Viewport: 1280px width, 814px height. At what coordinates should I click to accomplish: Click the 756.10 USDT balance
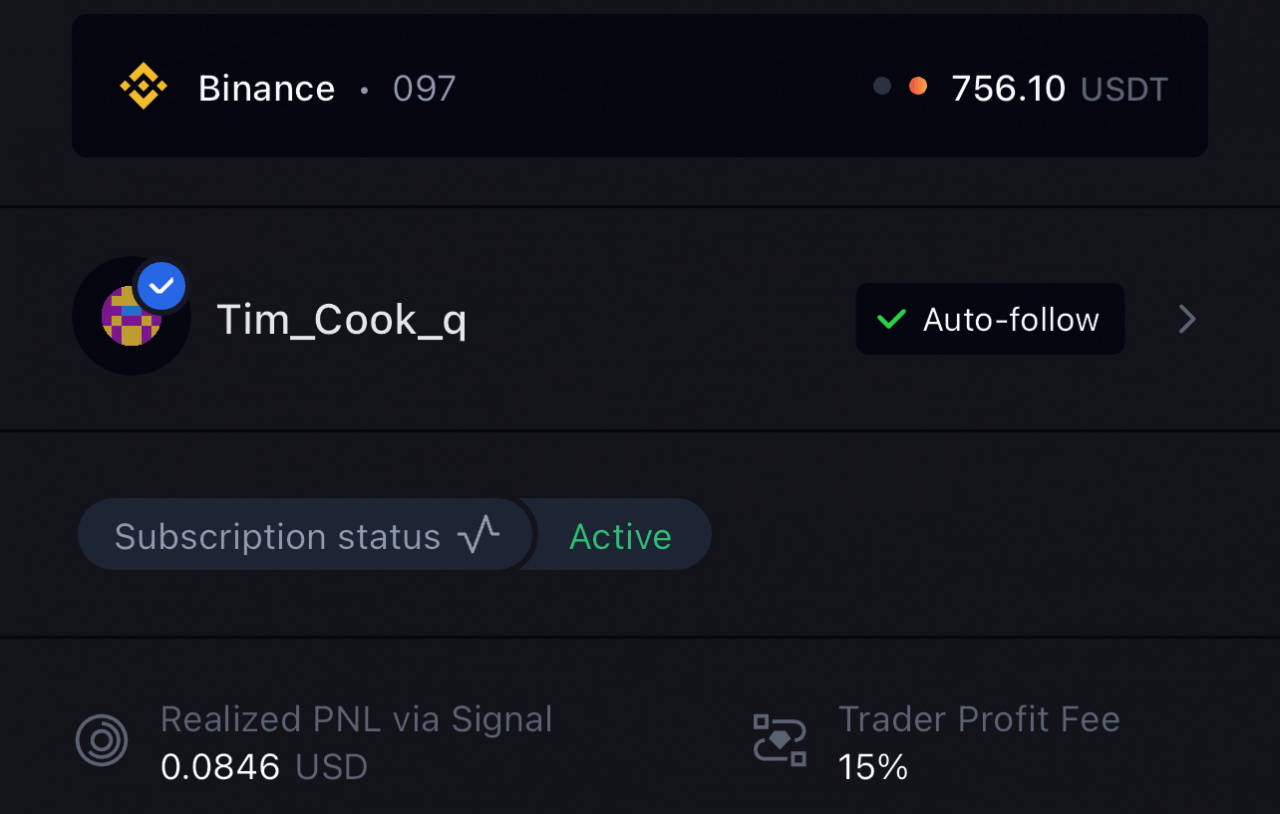pyautogui.click(x=1059, y=89)
